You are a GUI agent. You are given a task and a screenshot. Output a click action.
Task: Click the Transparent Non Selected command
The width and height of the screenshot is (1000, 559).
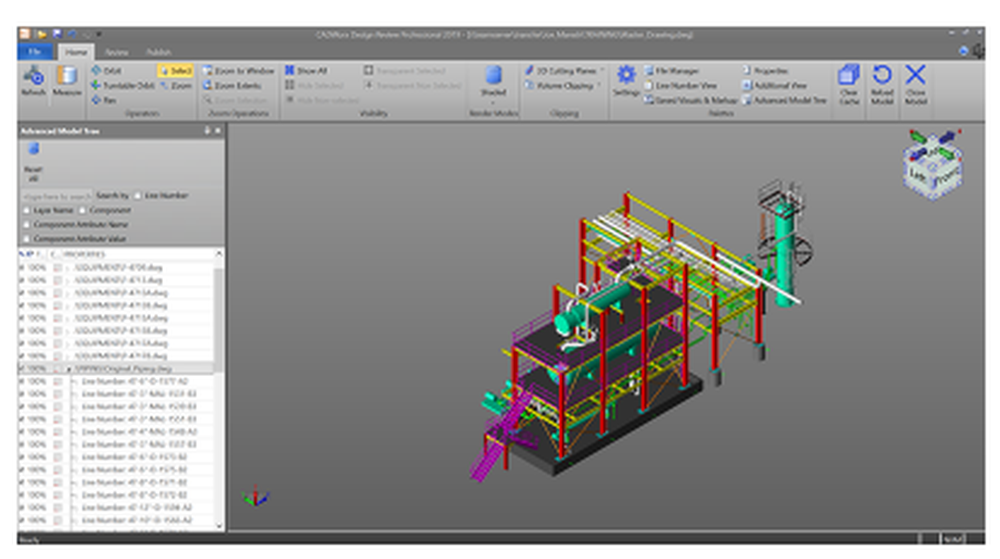pyautogui.click(x=412, y=85)
